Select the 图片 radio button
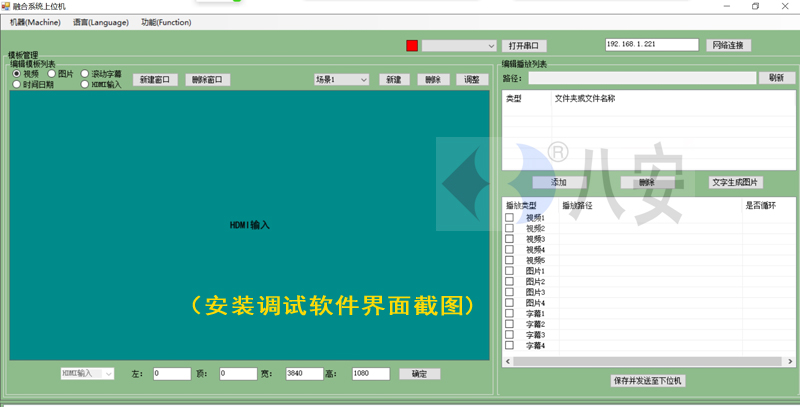The image size is (800, 407). pyautogui.click(x=52, y=74)
